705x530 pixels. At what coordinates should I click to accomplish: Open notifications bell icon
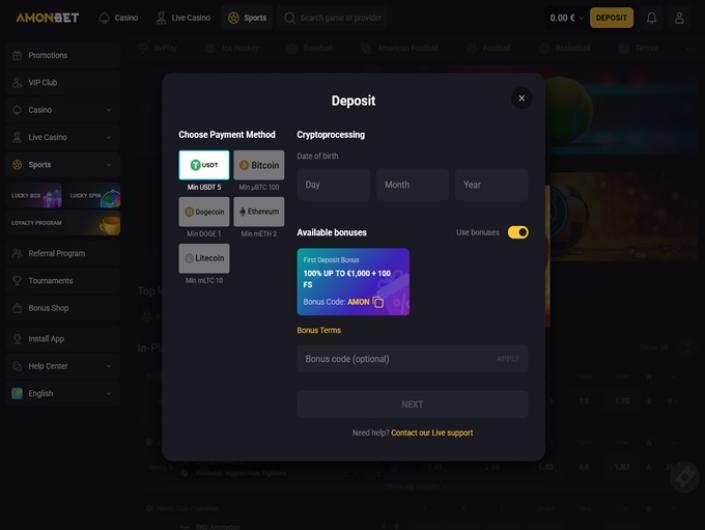pyautogui.click(x=651, y=18)
